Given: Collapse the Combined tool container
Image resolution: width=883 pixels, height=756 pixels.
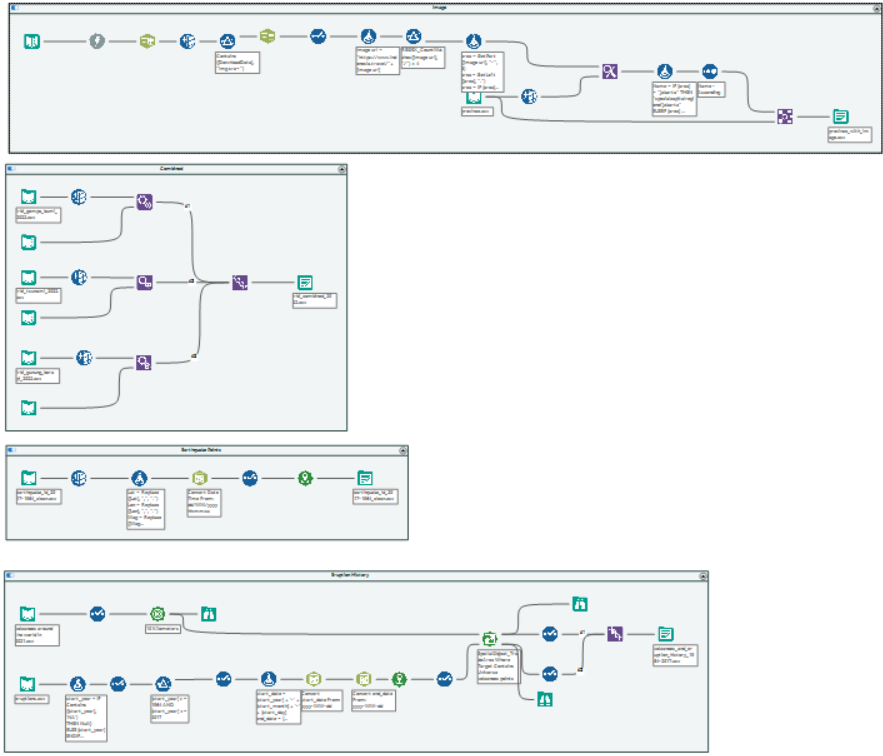Looking at the screenshot, I should coord(341,169).
